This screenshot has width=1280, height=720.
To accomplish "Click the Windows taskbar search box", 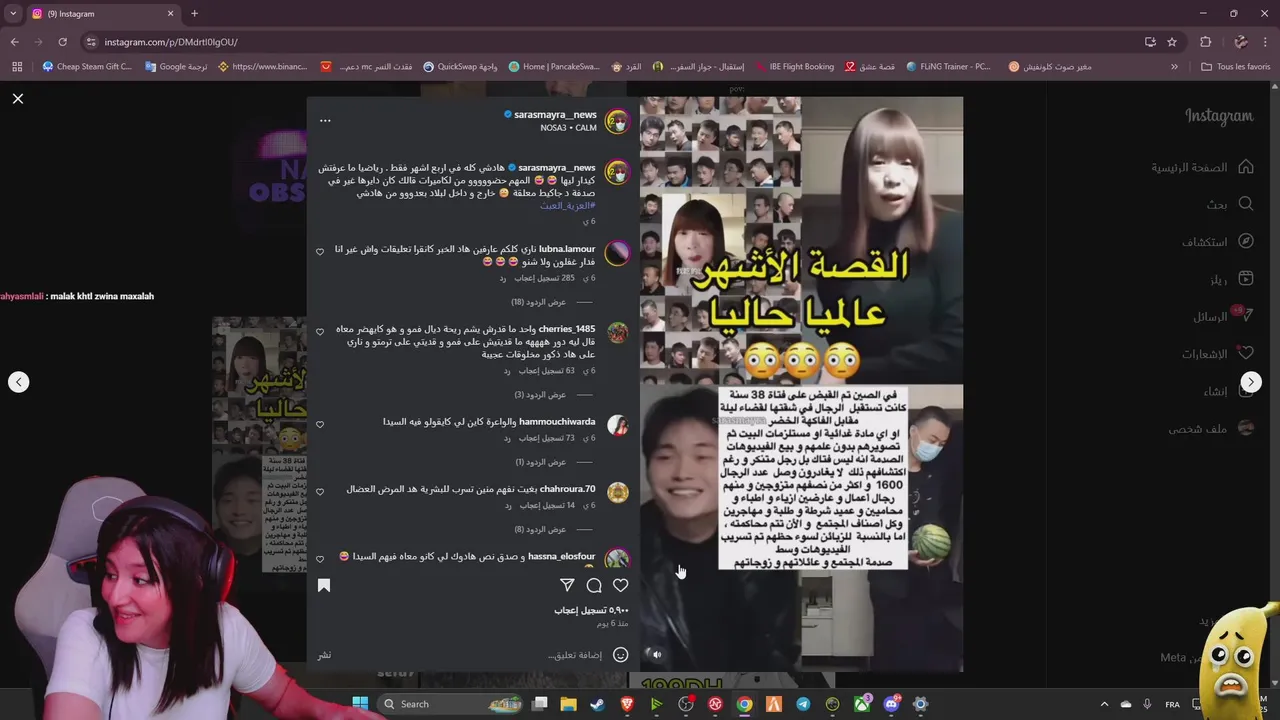I will [x=451, y=704].
